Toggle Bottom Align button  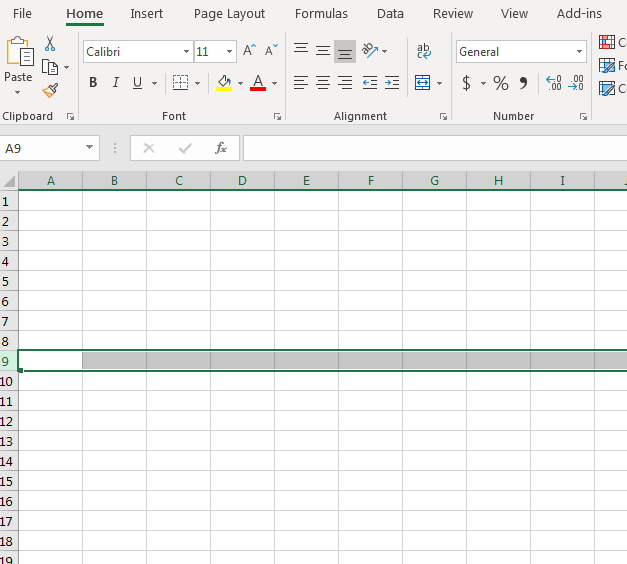point(345,52)
